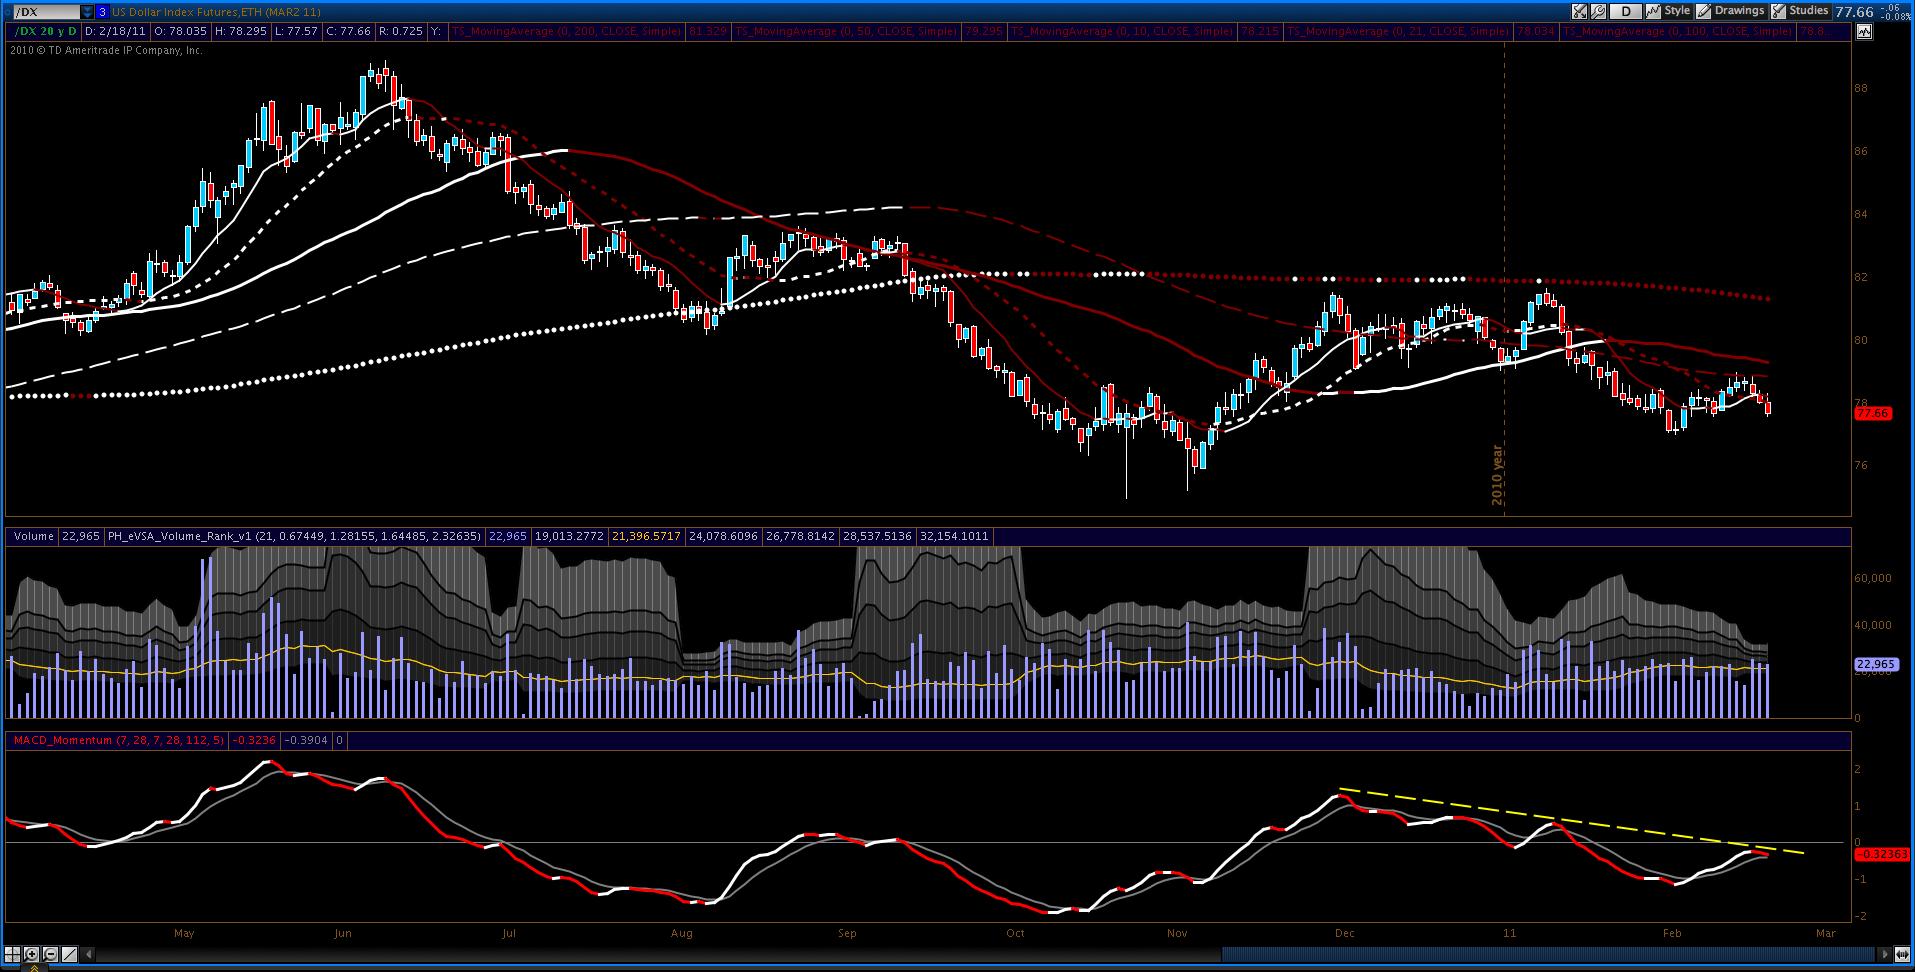Click the TS_MovingAverage (0, 100, CLOSE, Simple) study label
Image resolution: width=1915 pixels, height=972 pixels.
pos(1677,31)
